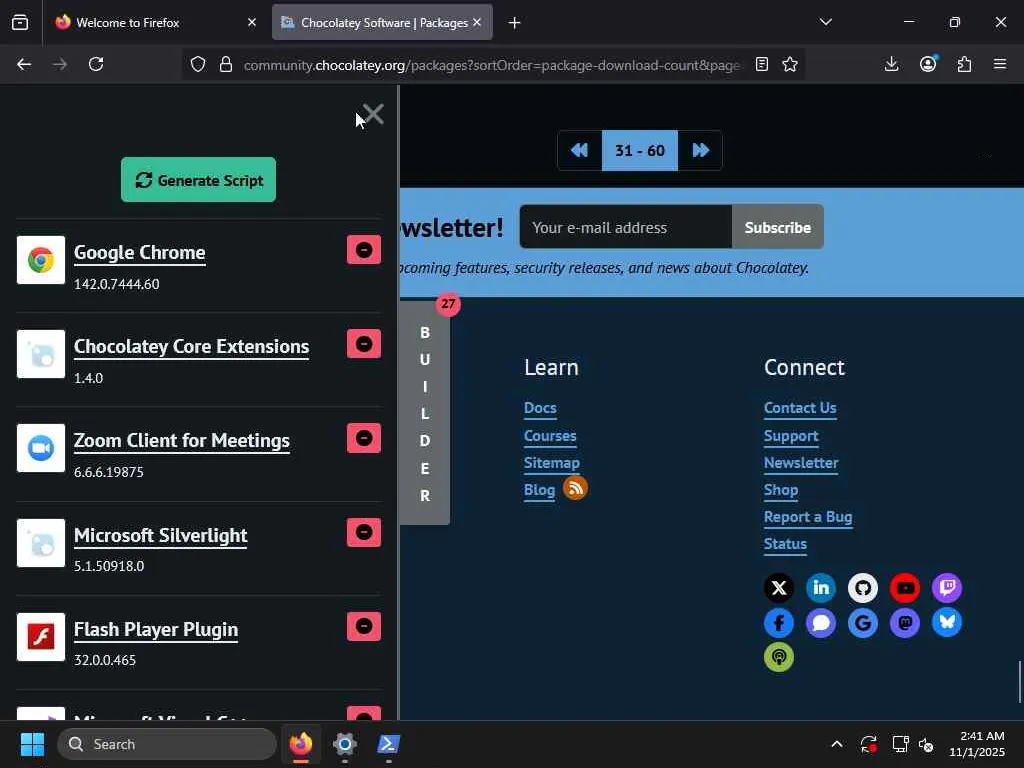Open the Bluesky butterfly icon
The image size is (1024, 768).
(x=947, y=622)
